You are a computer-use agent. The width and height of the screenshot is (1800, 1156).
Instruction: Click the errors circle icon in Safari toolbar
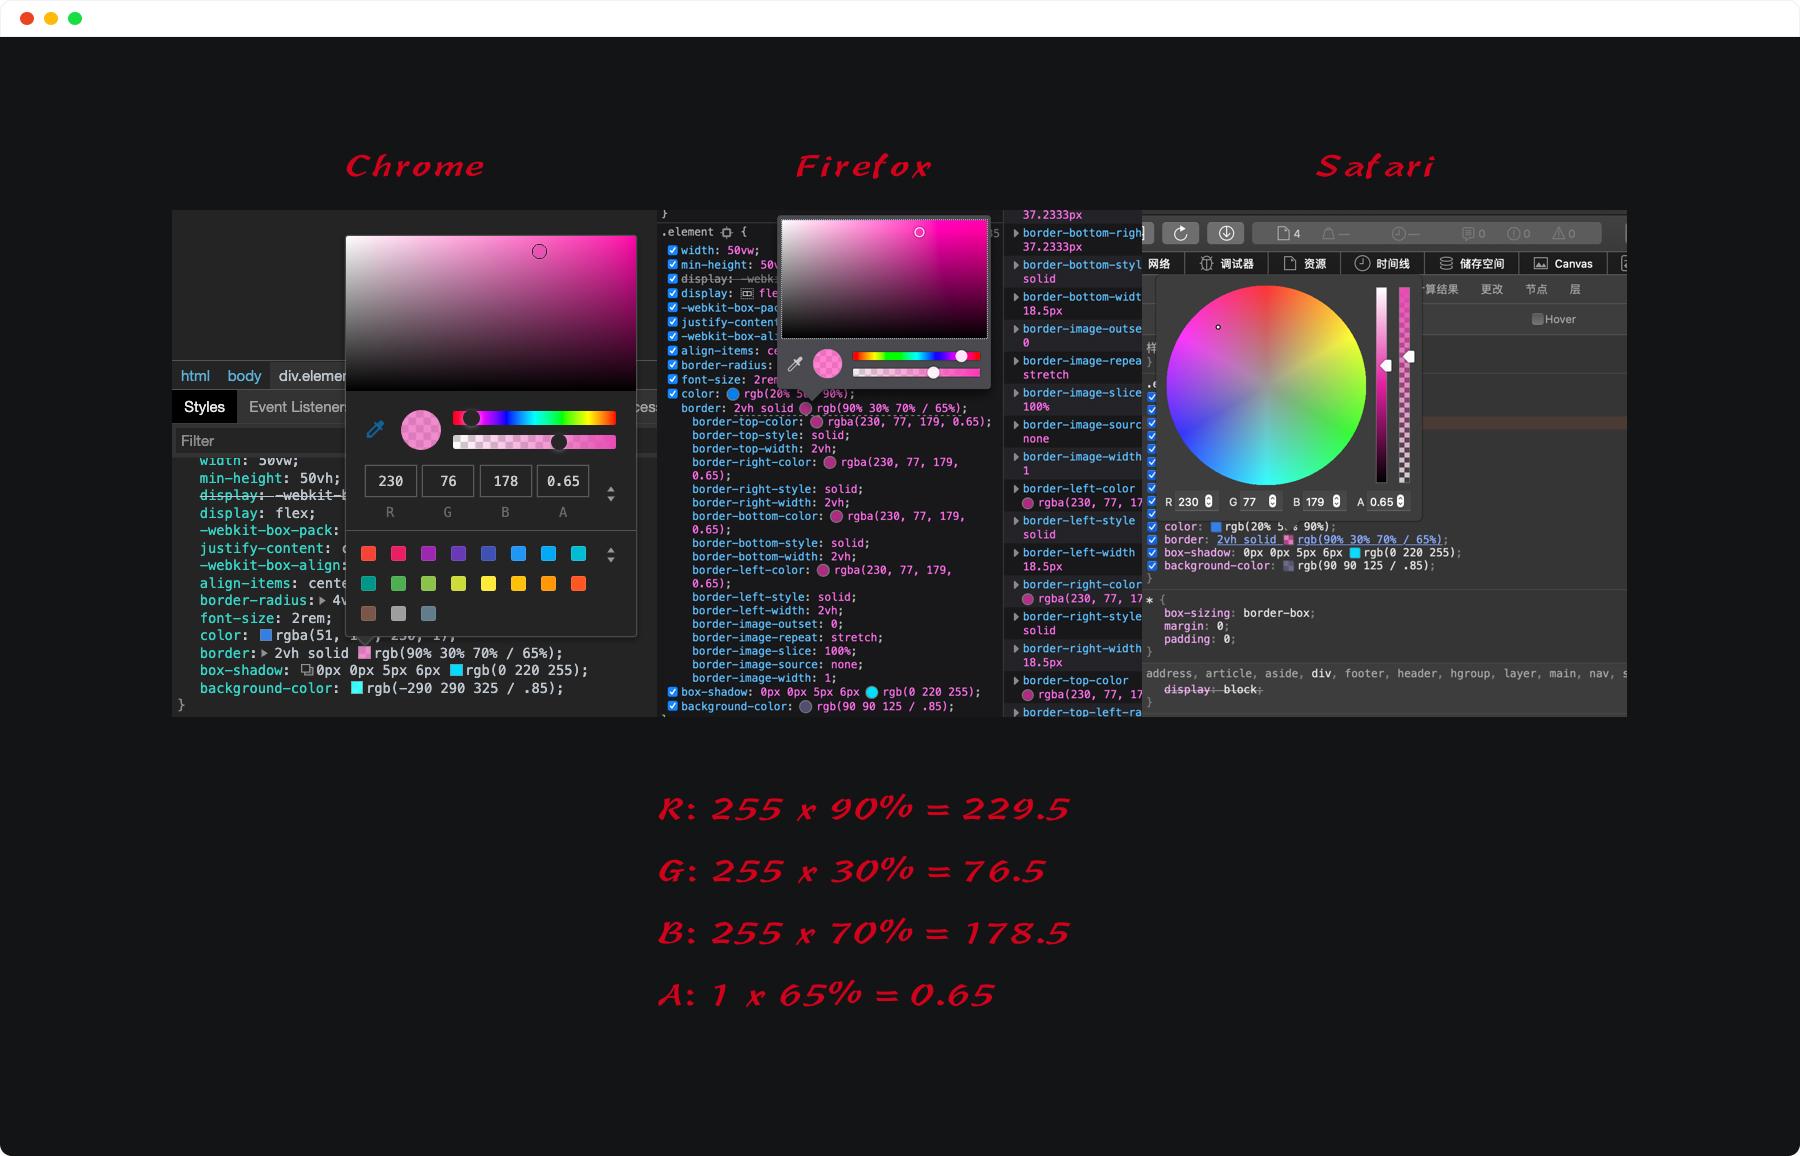1513,234
